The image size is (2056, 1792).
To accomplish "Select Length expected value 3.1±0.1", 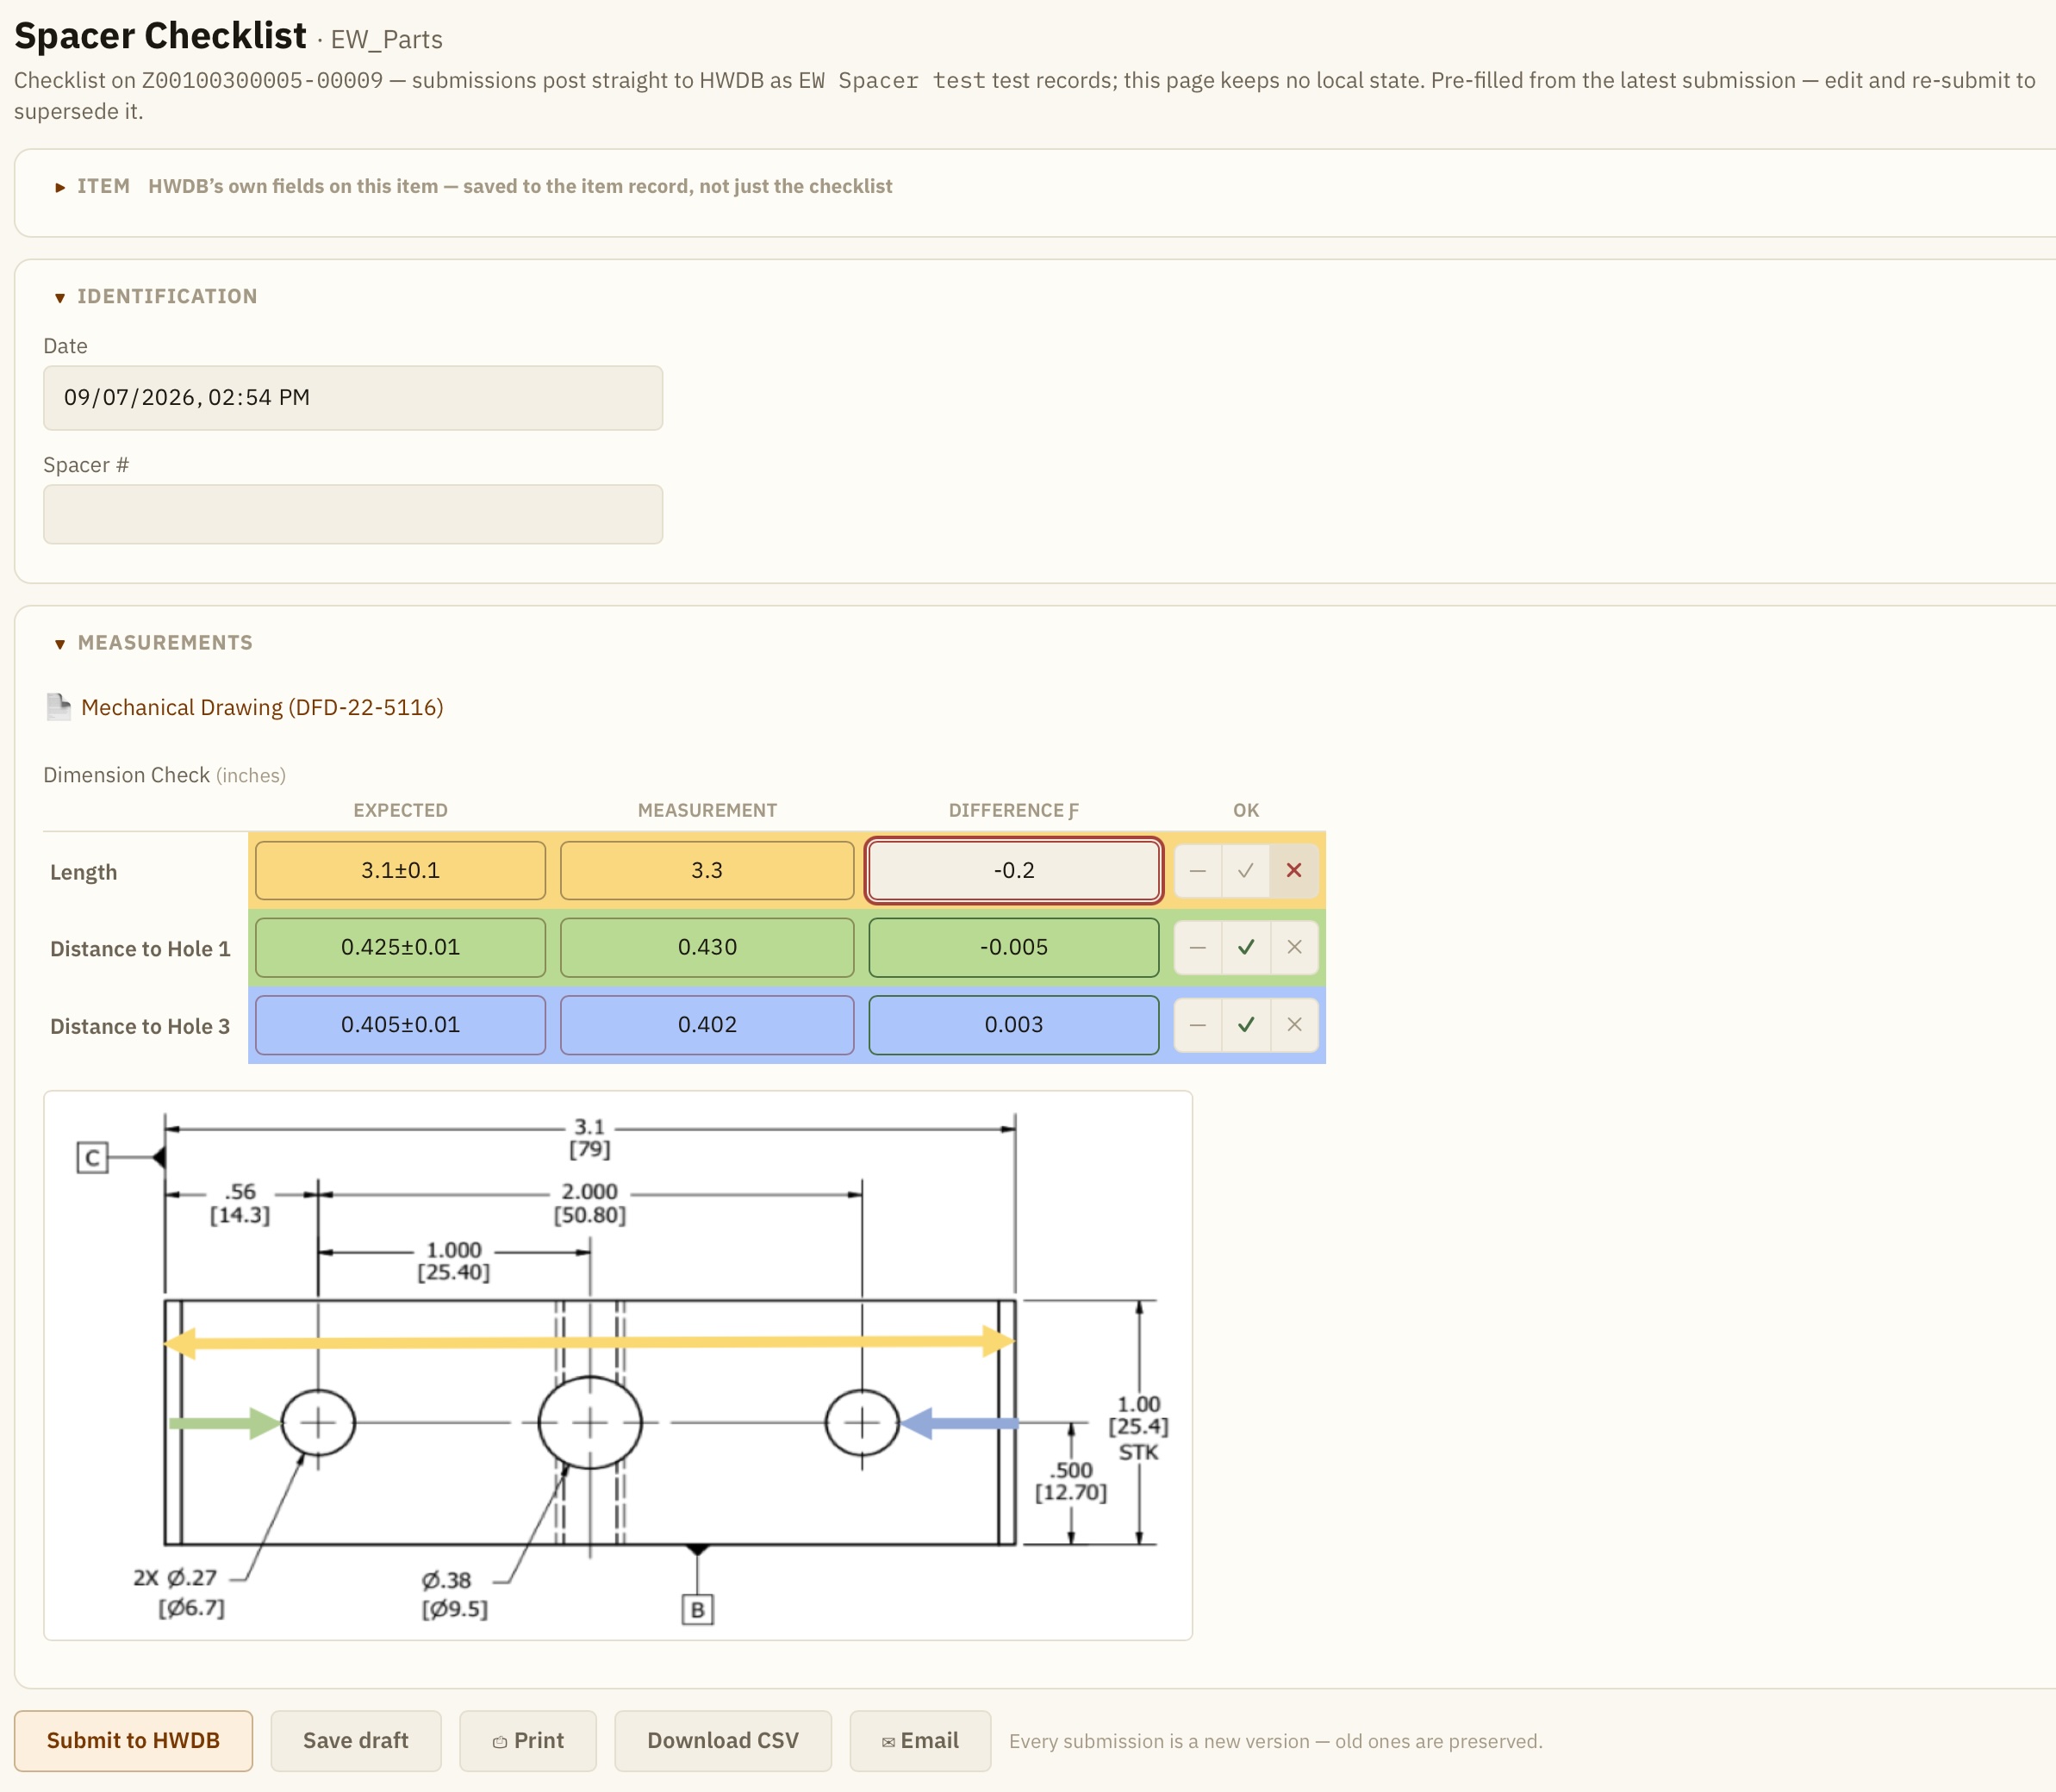I will 400,870.
